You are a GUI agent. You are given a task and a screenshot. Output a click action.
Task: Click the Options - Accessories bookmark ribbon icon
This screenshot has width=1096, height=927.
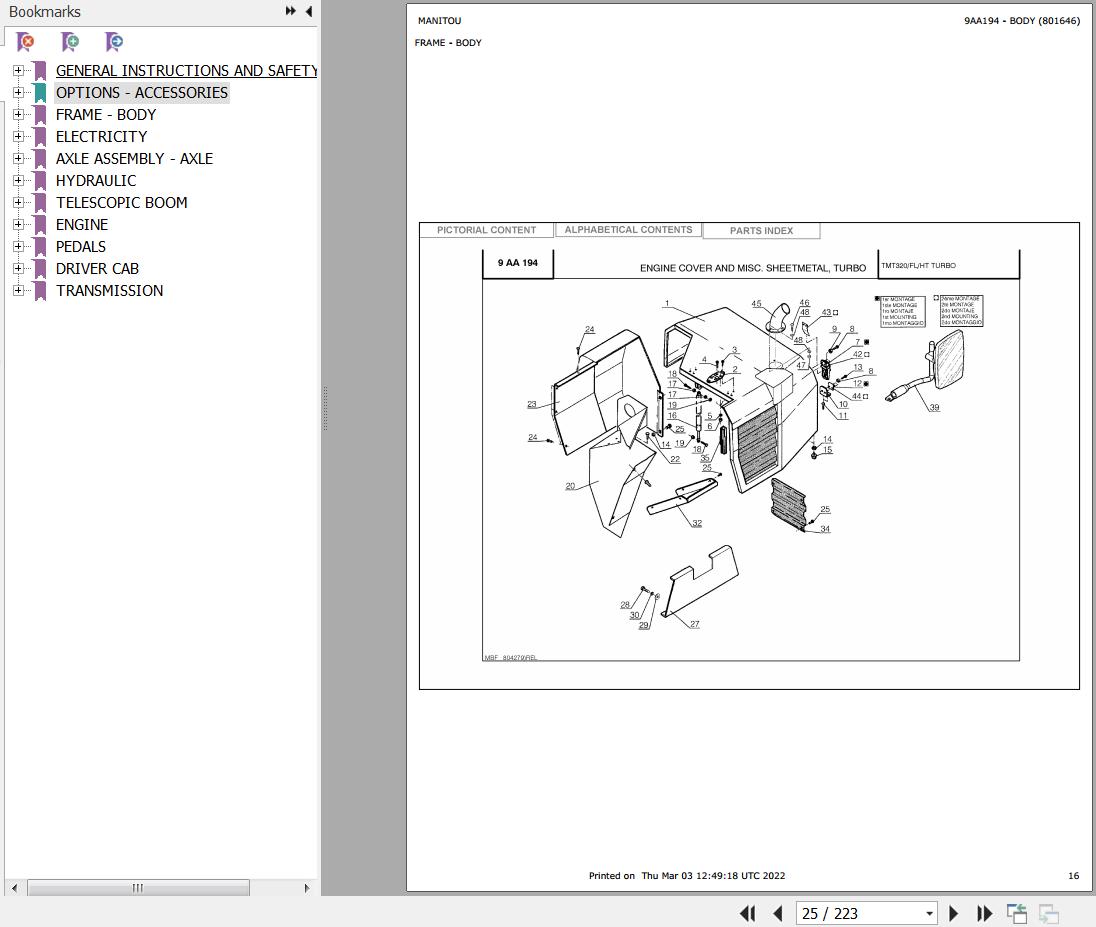pyautogui.click(x=41, y=92)
